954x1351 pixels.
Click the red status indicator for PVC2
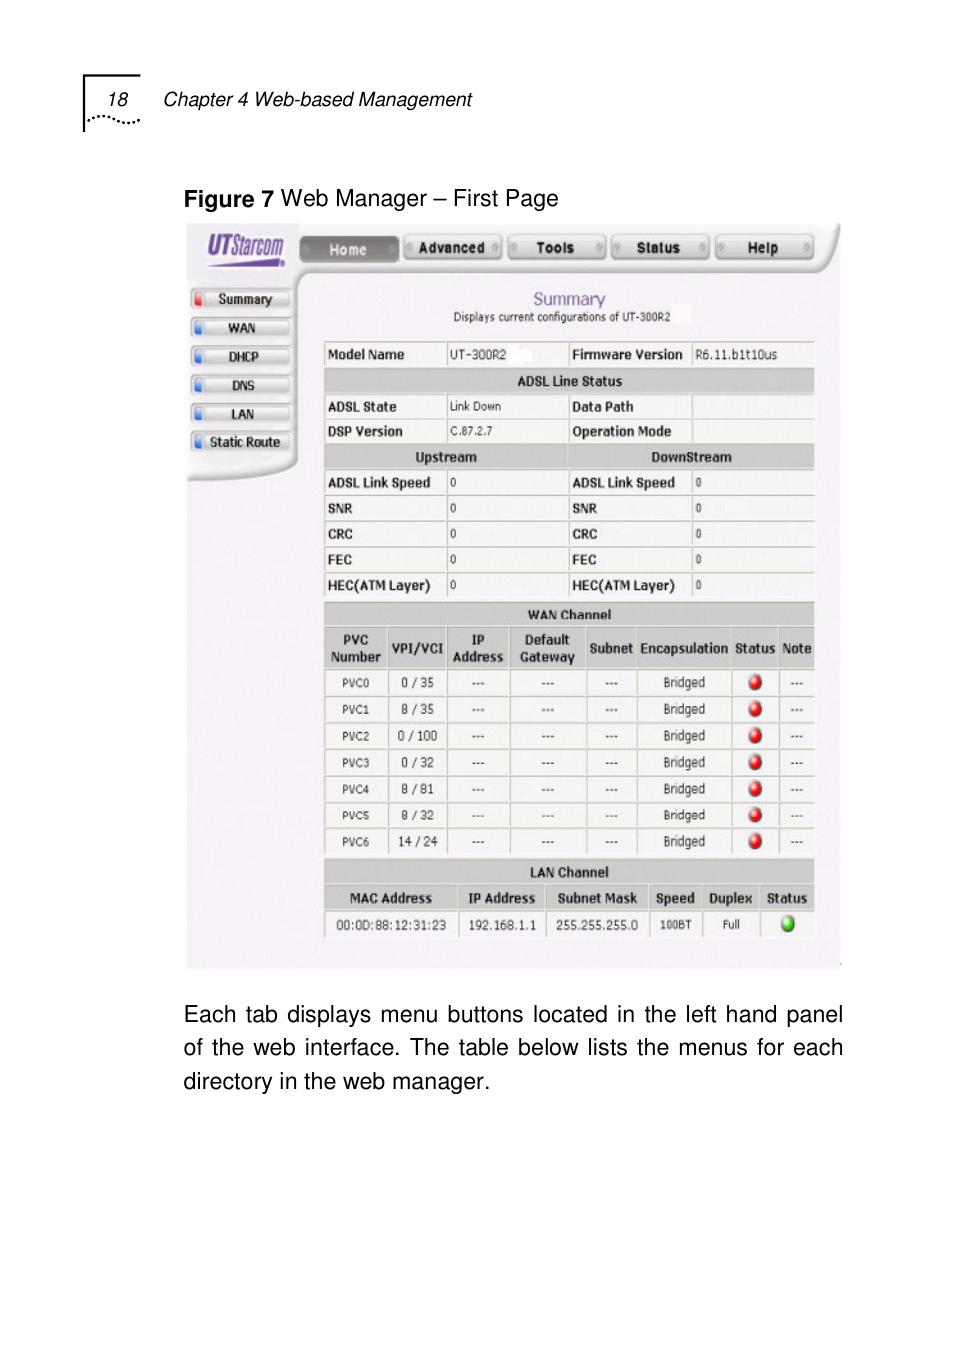tap(755, 735)
